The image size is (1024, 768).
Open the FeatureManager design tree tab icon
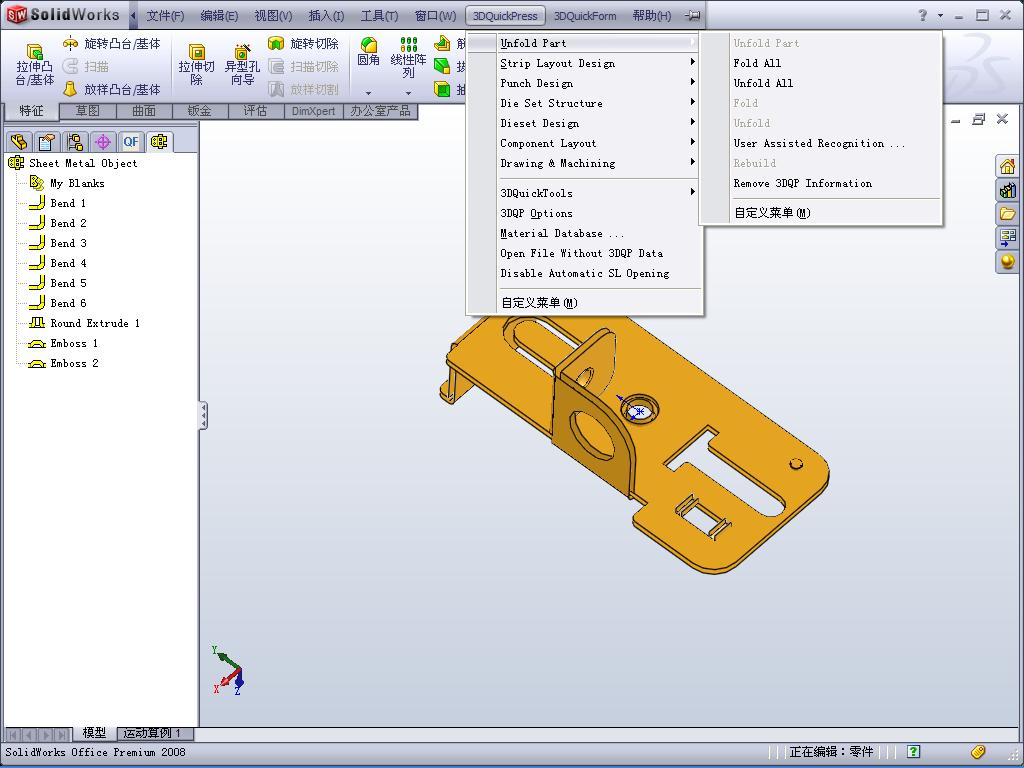[x=19, y=142]
